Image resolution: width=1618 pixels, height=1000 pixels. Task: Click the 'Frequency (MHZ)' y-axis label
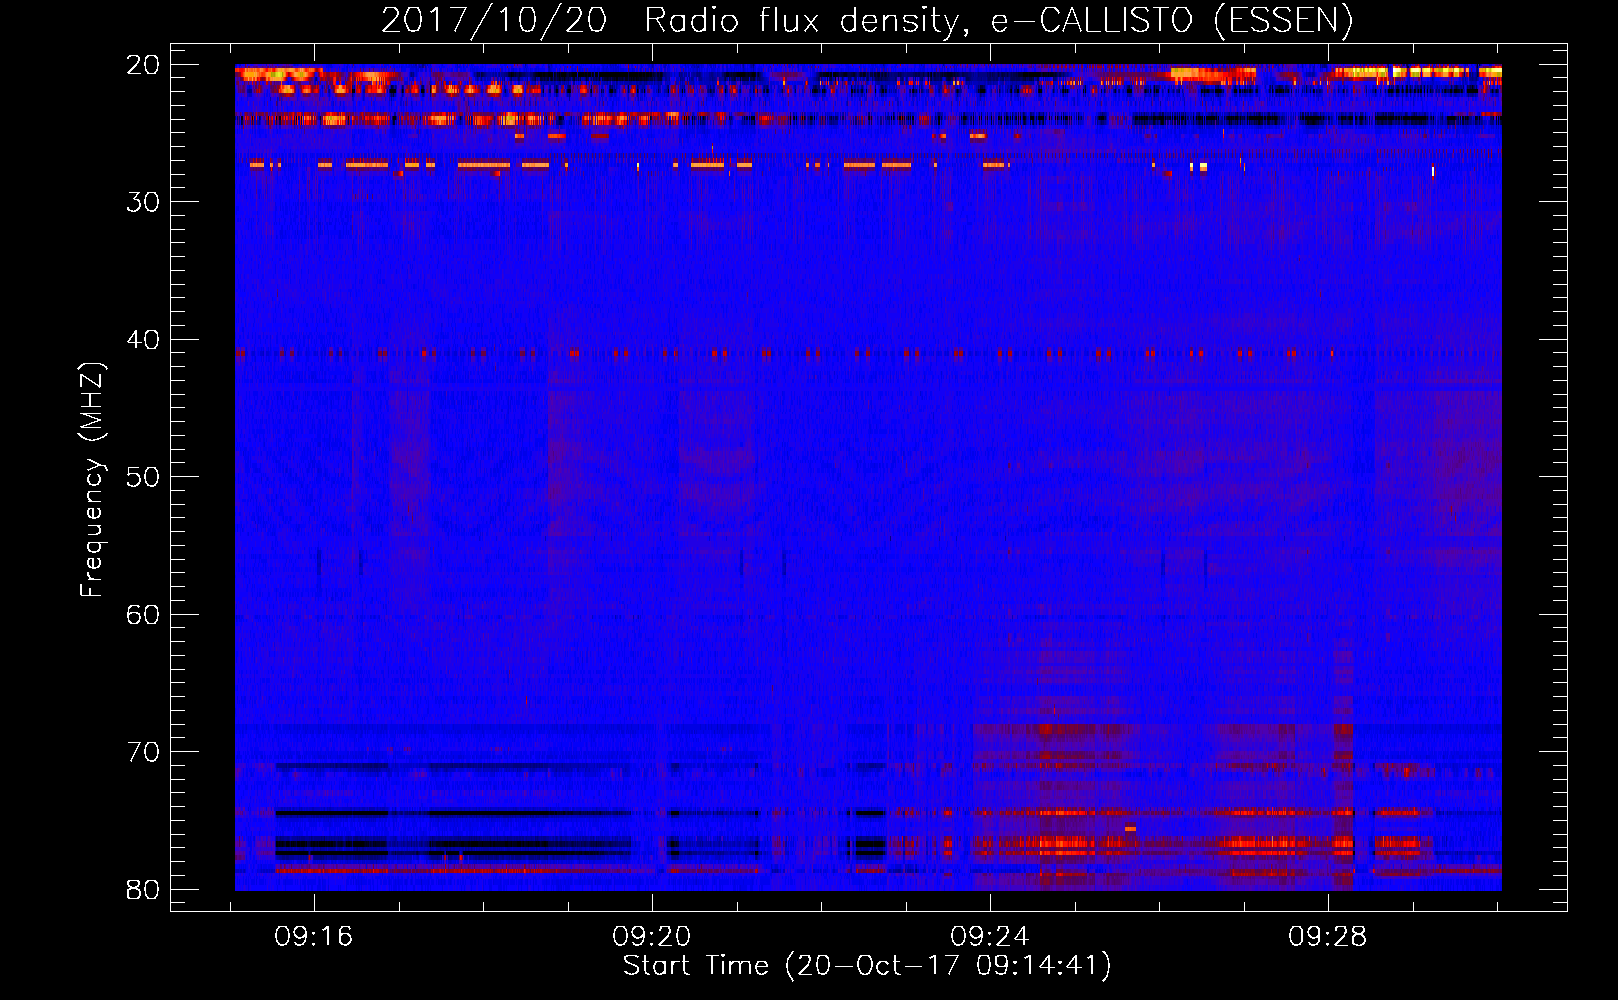pyautogui.click(x=92, y=480)
